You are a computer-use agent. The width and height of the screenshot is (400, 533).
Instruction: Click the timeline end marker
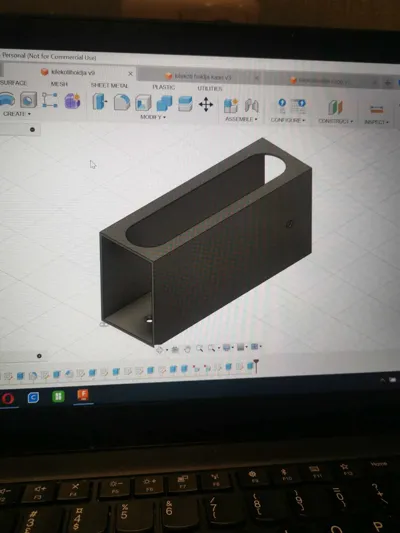pos(256,366)
